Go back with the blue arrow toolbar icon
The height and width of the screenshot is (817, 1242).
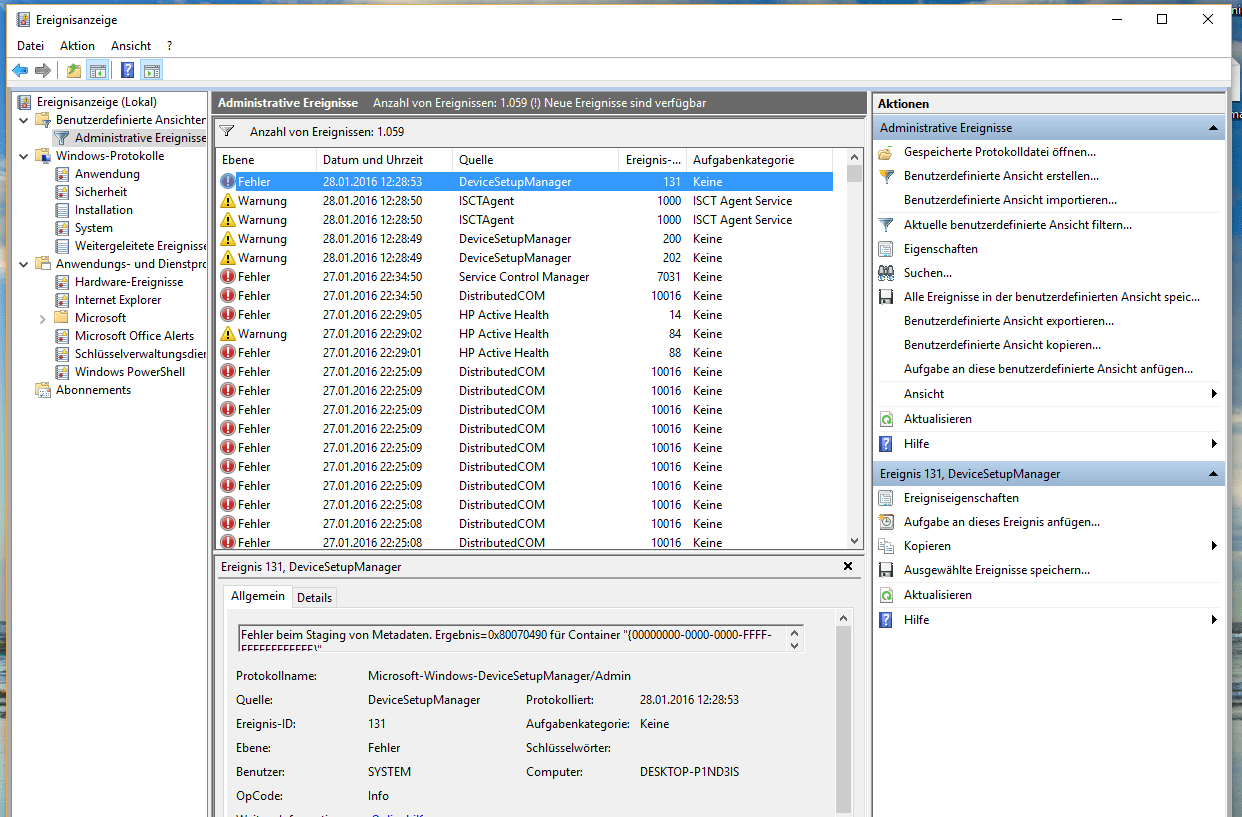pyautogui.click(x=19, y=70)
